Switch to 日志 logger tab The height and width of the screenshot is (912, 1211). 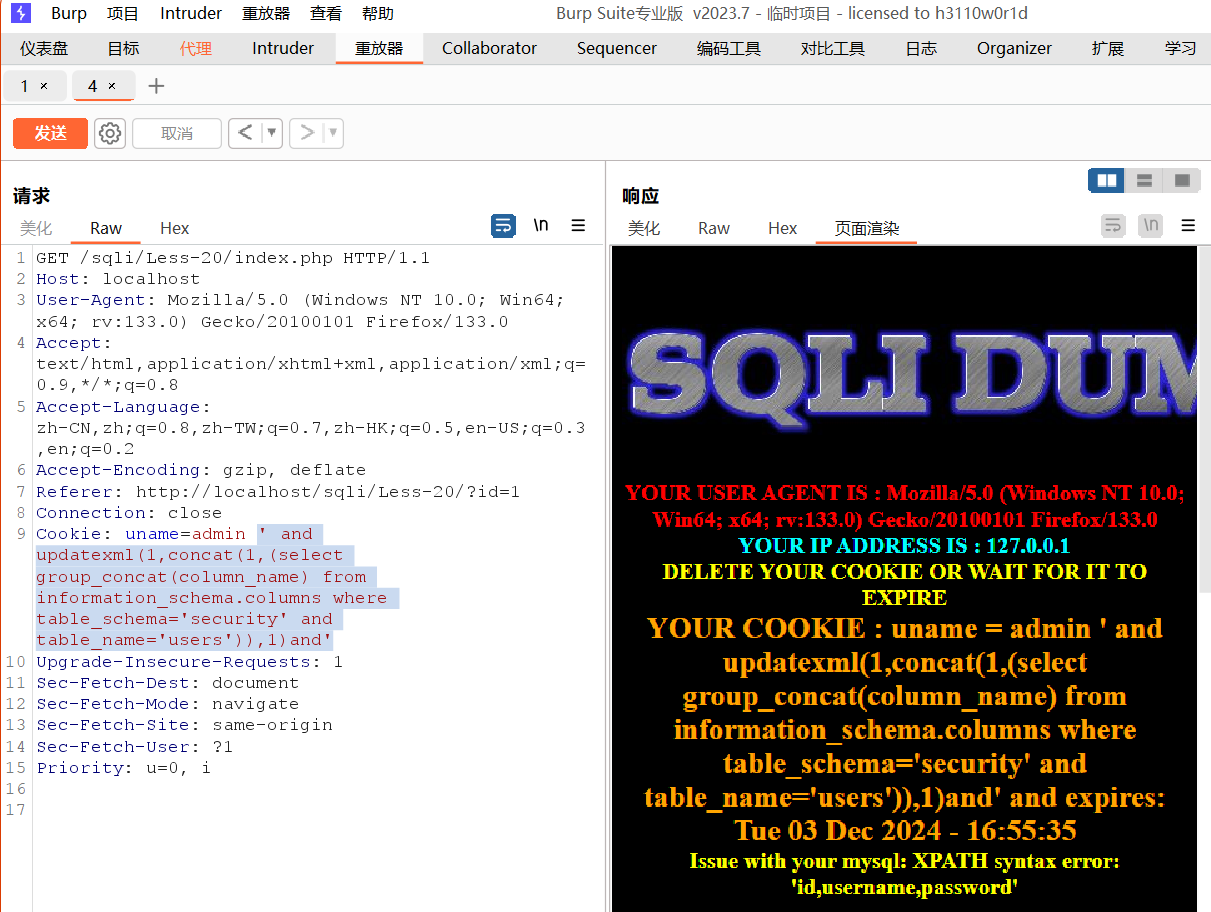(x=921, y=48)
